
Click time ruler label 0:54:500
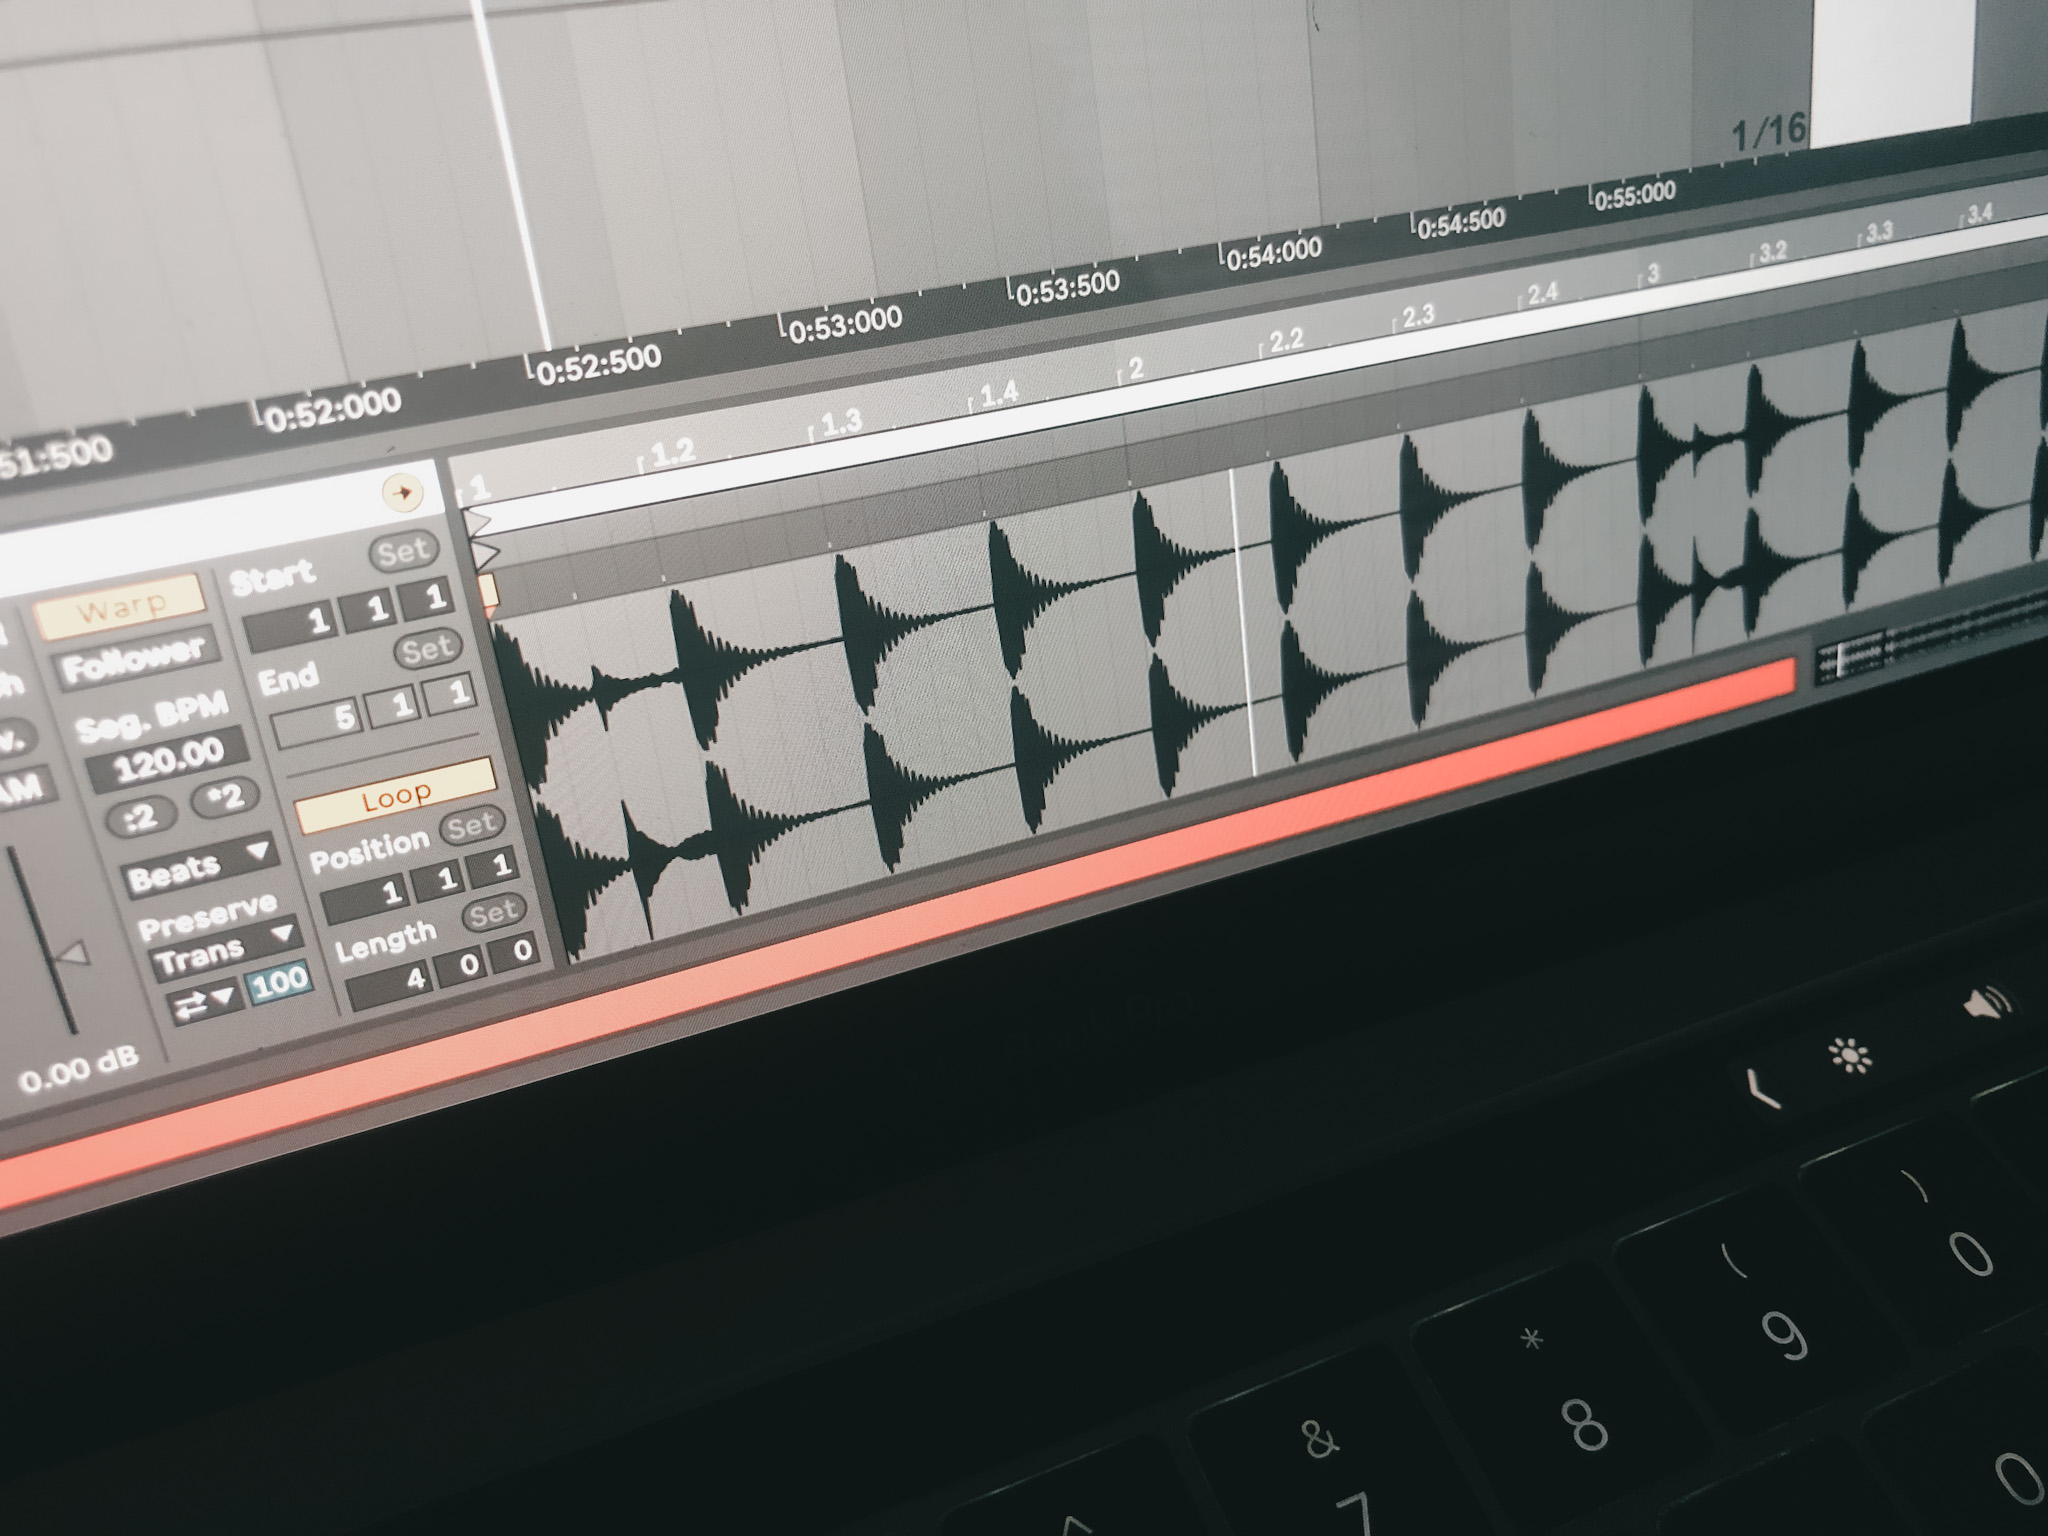click(1461, 222)
